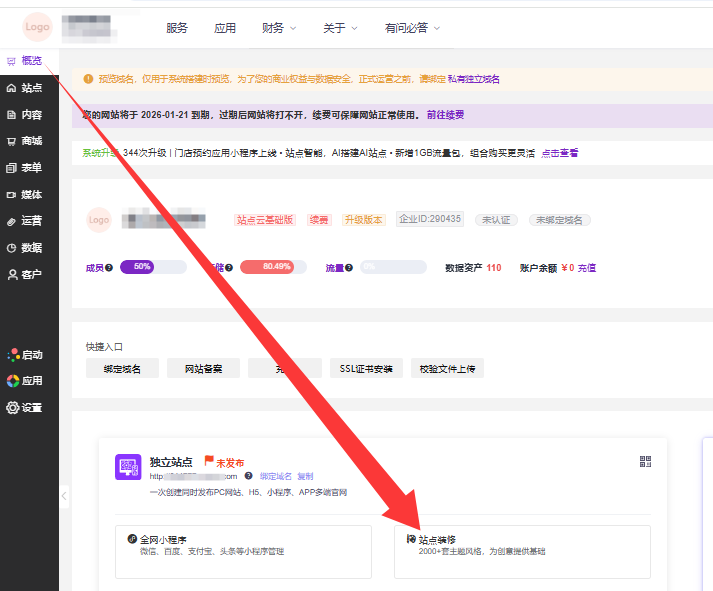
Task: Open the 有问必答 dropdown
Action: [412, 28]
